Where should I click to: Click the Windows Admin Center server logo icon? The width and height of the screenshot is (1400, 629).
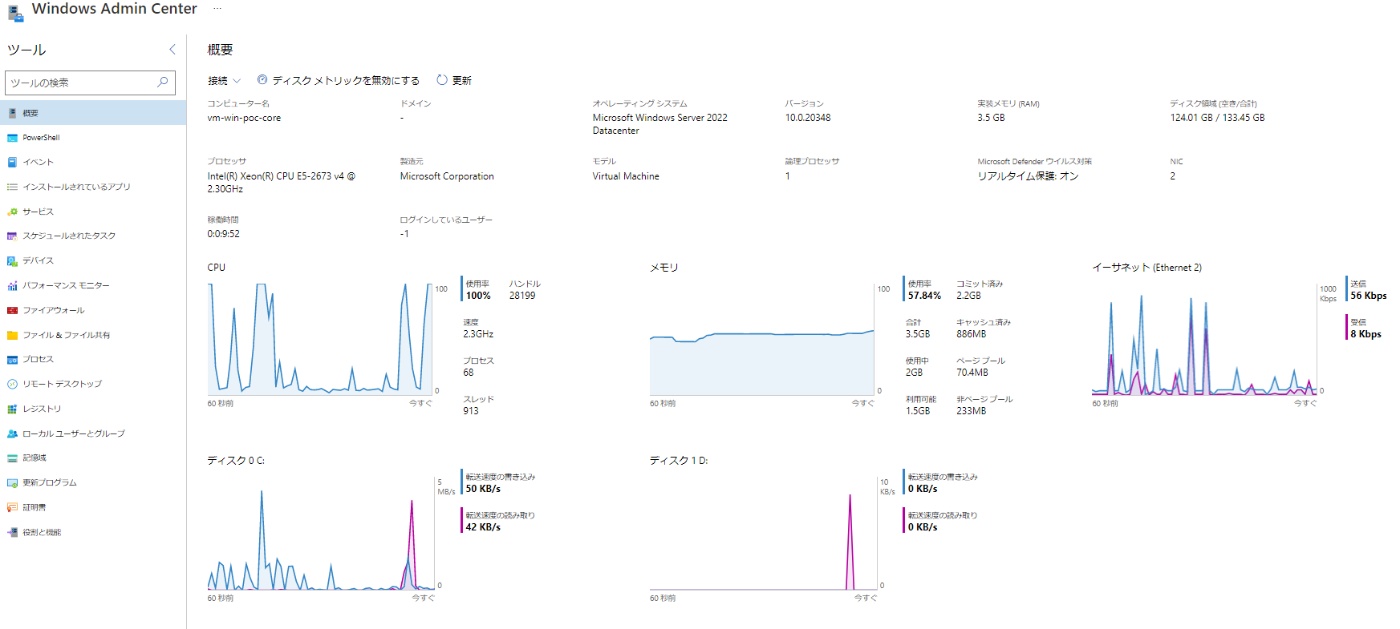(16, 12)
